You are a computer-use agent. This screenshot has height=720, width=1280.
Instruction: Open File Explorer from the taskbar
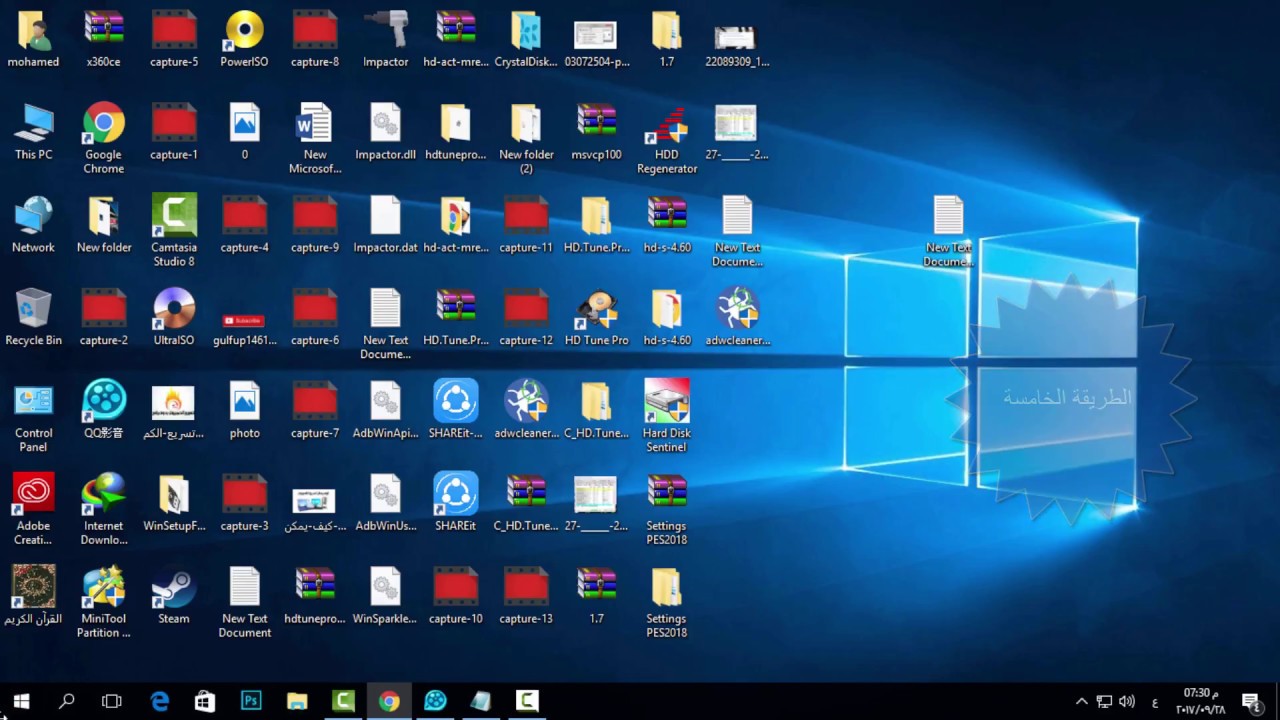point(297,701)
